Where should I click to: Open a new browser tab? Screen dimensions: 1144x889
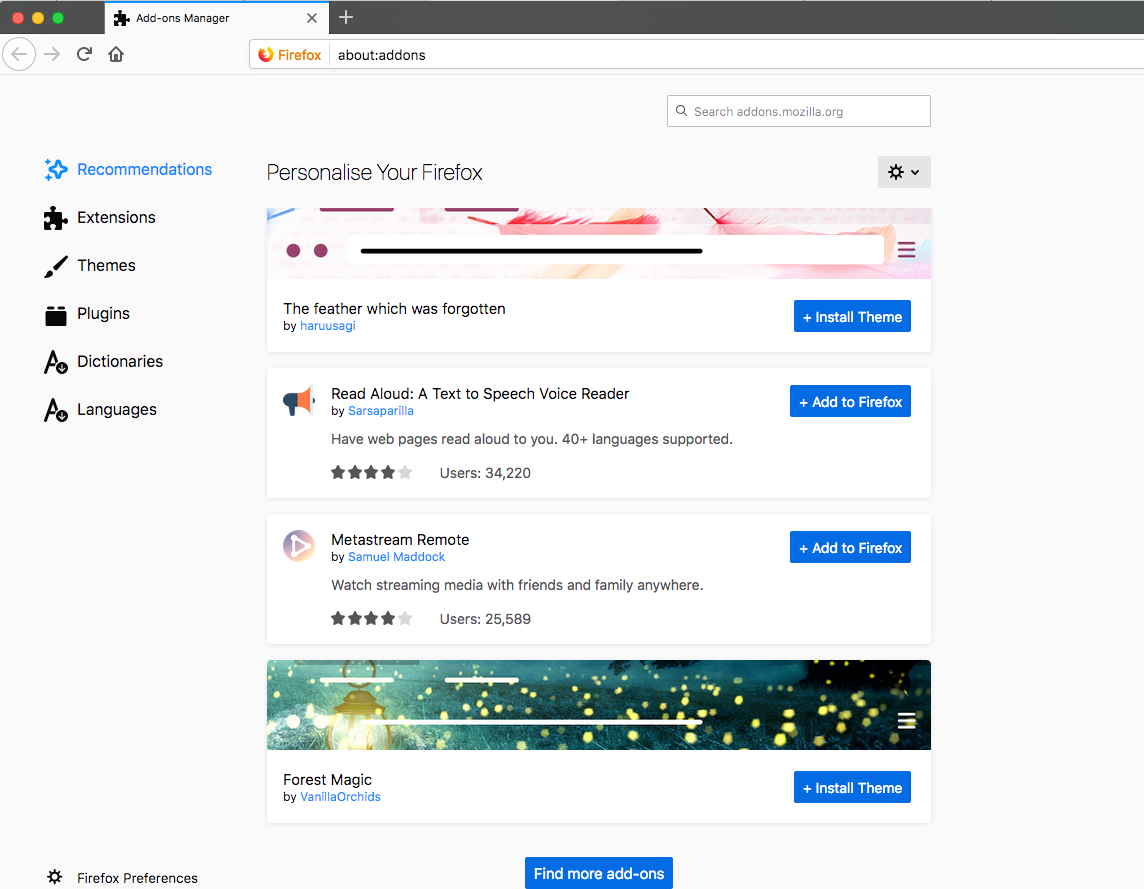tap(346, 17)
